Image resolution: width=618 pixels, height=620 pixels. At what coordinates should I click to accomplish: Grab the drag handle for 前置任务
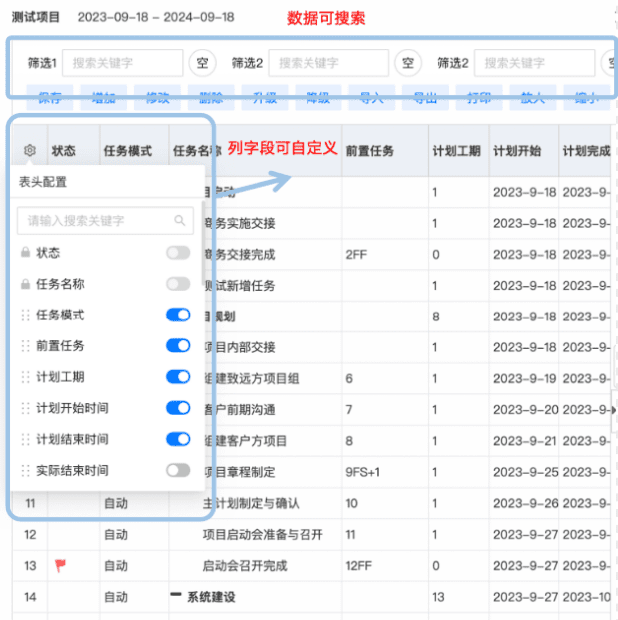[x=25, y=346]
